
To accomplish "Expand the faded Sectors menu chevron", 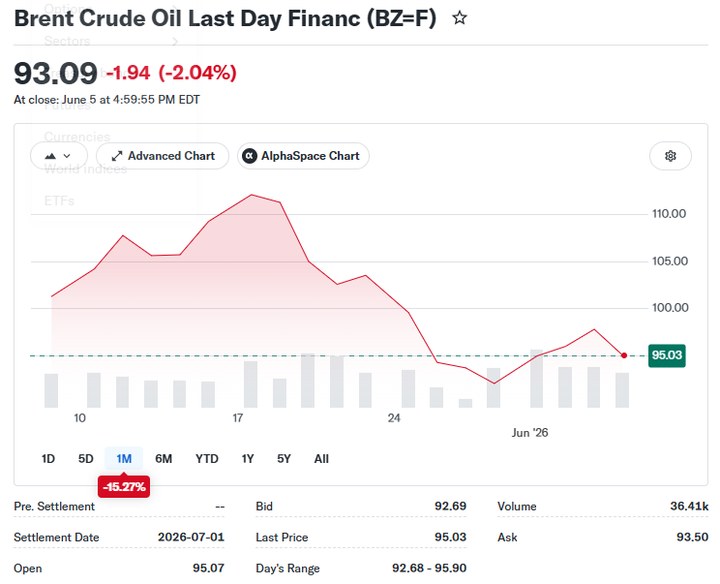I will click(175, 42).
